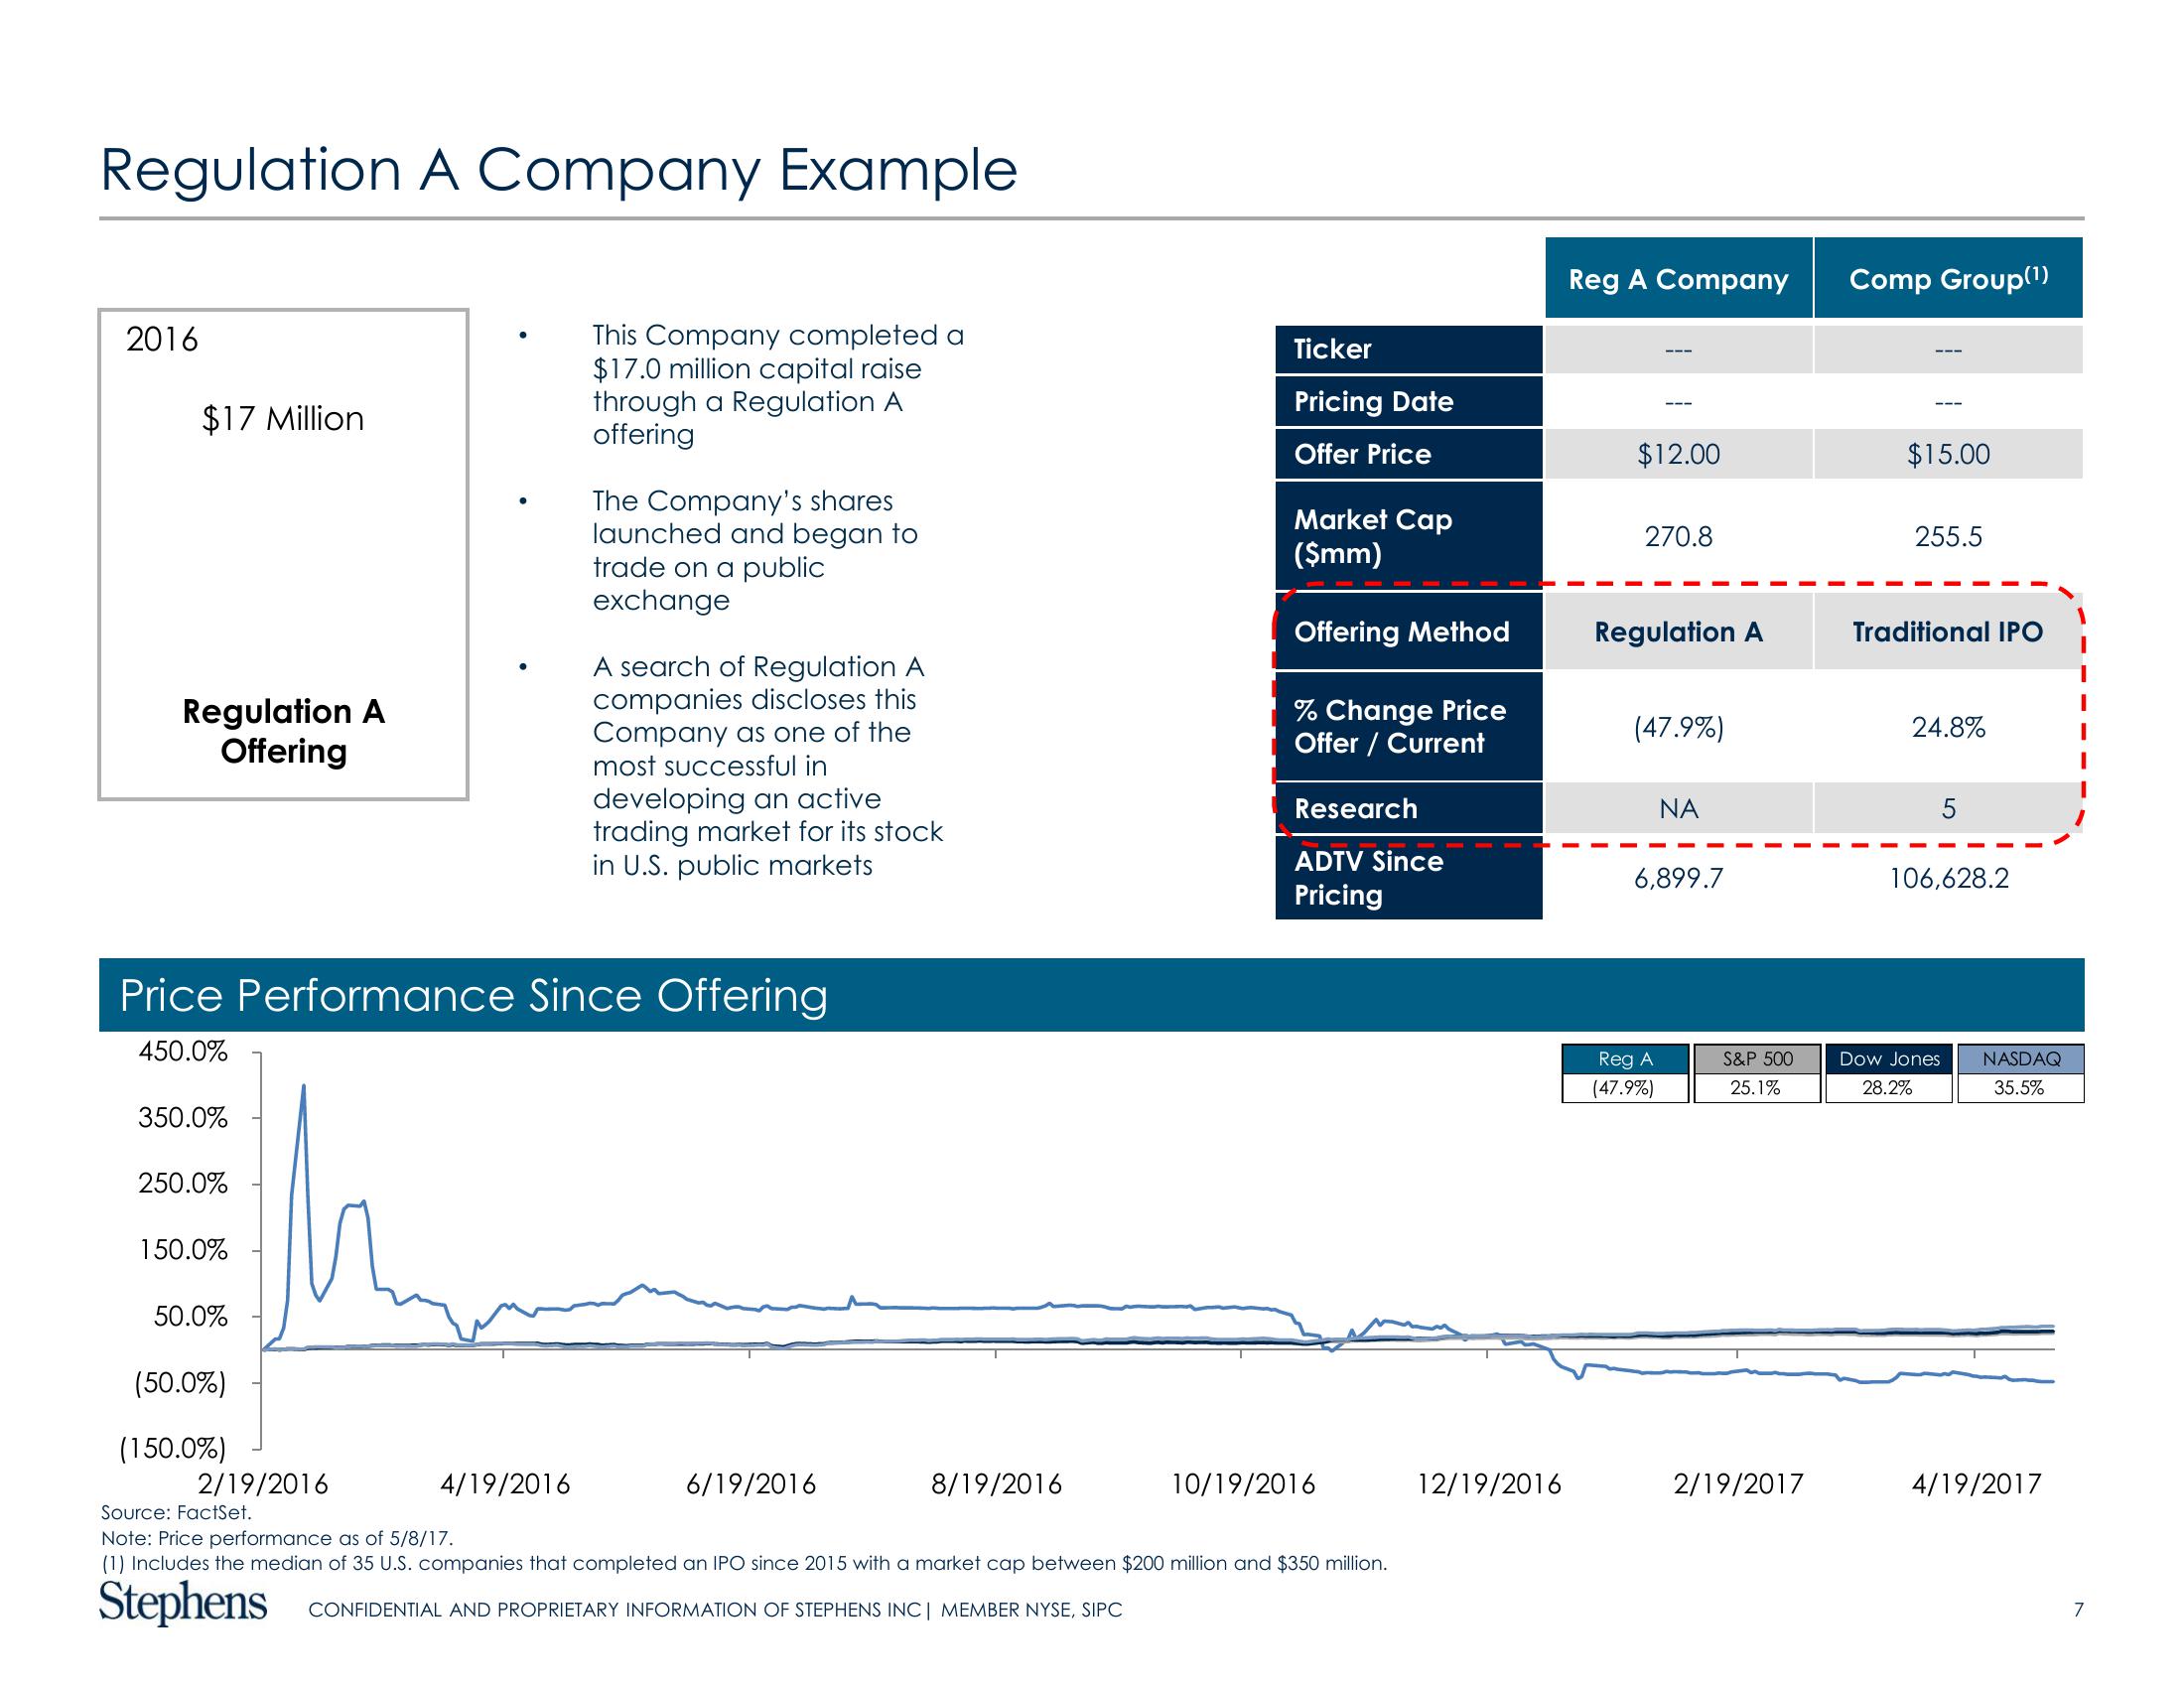Viewport: 2184px width, 1688px height.
Task: Select the 28.2% legend value
Action: [1889, 1088]
